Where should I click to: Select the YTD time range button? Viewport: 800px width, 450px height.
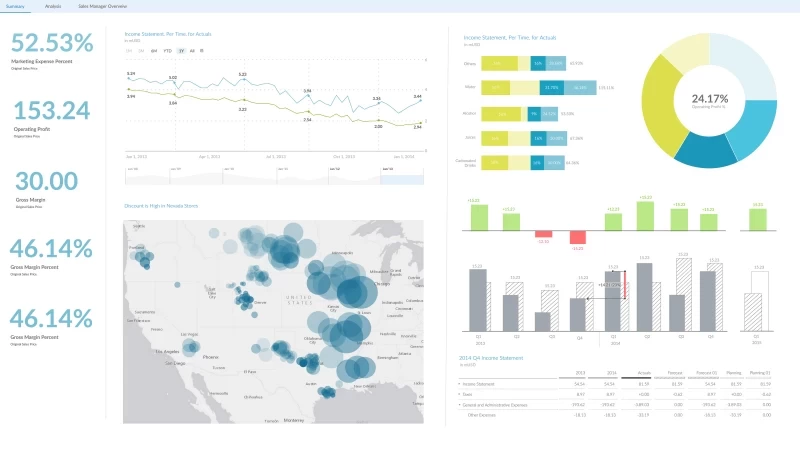[167, 51]
